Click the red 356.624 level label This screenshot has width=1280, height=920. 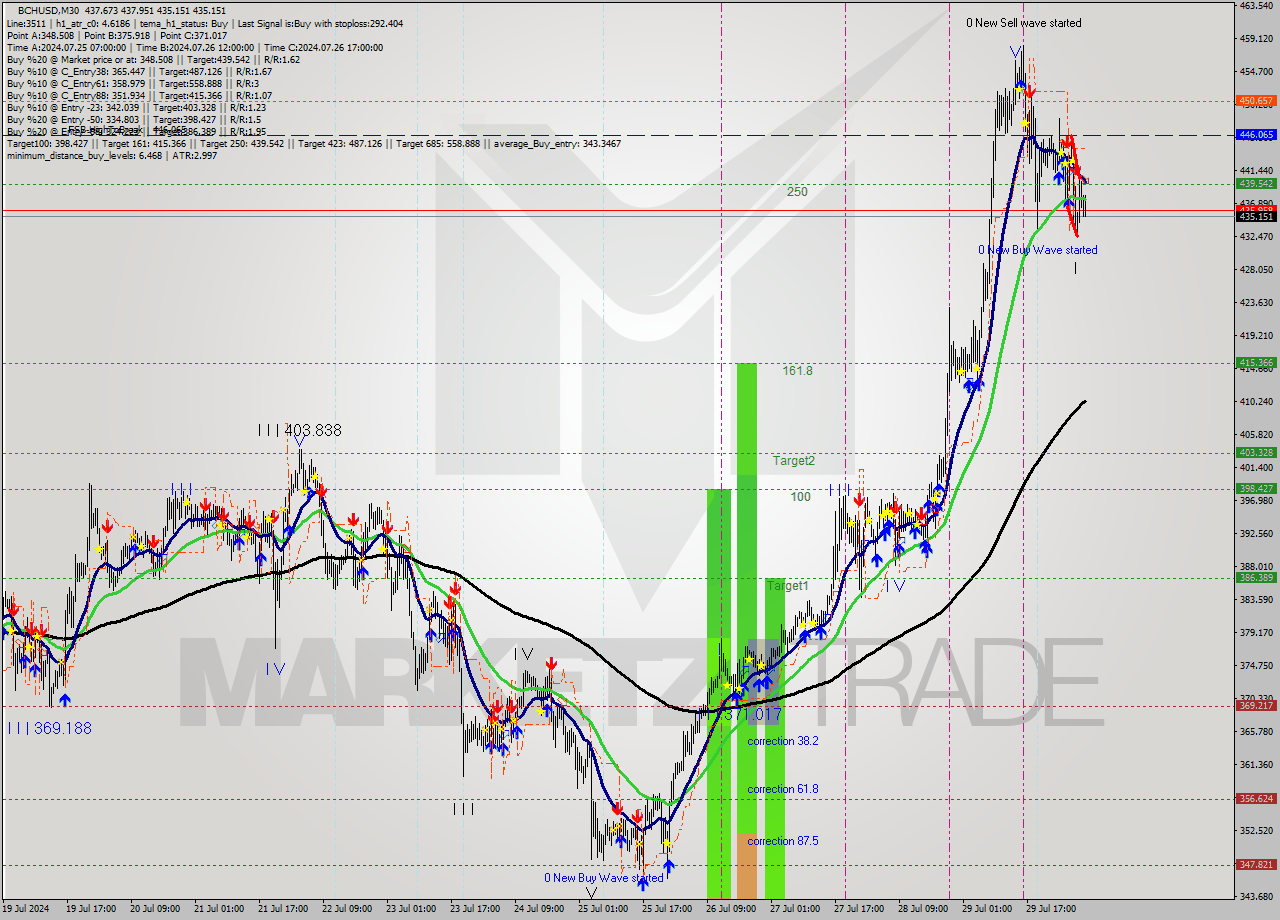pyautogui.click(x=1255, y=798)
